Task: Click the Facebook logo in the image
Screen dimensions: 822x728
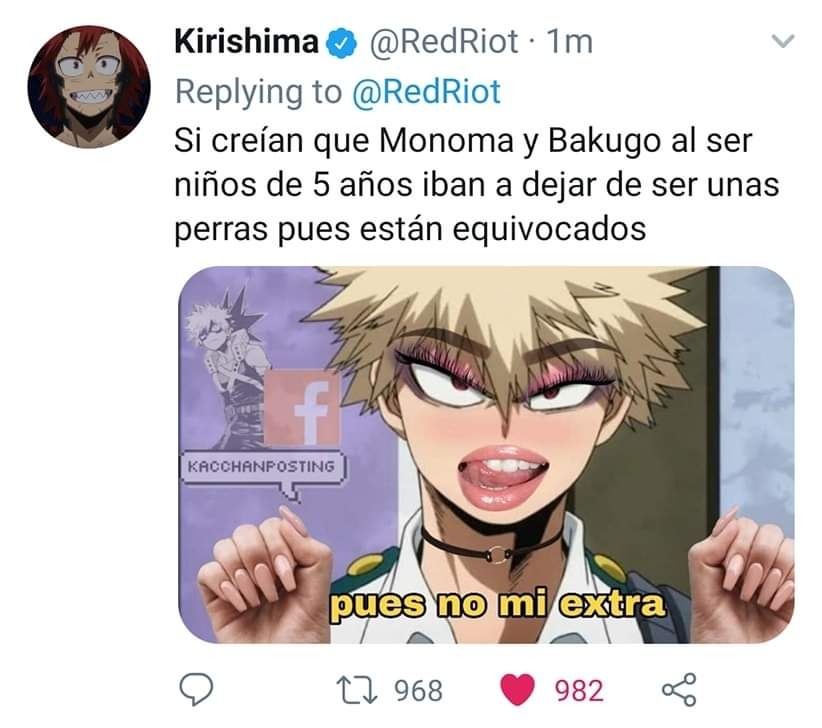Action: [301, 407]
